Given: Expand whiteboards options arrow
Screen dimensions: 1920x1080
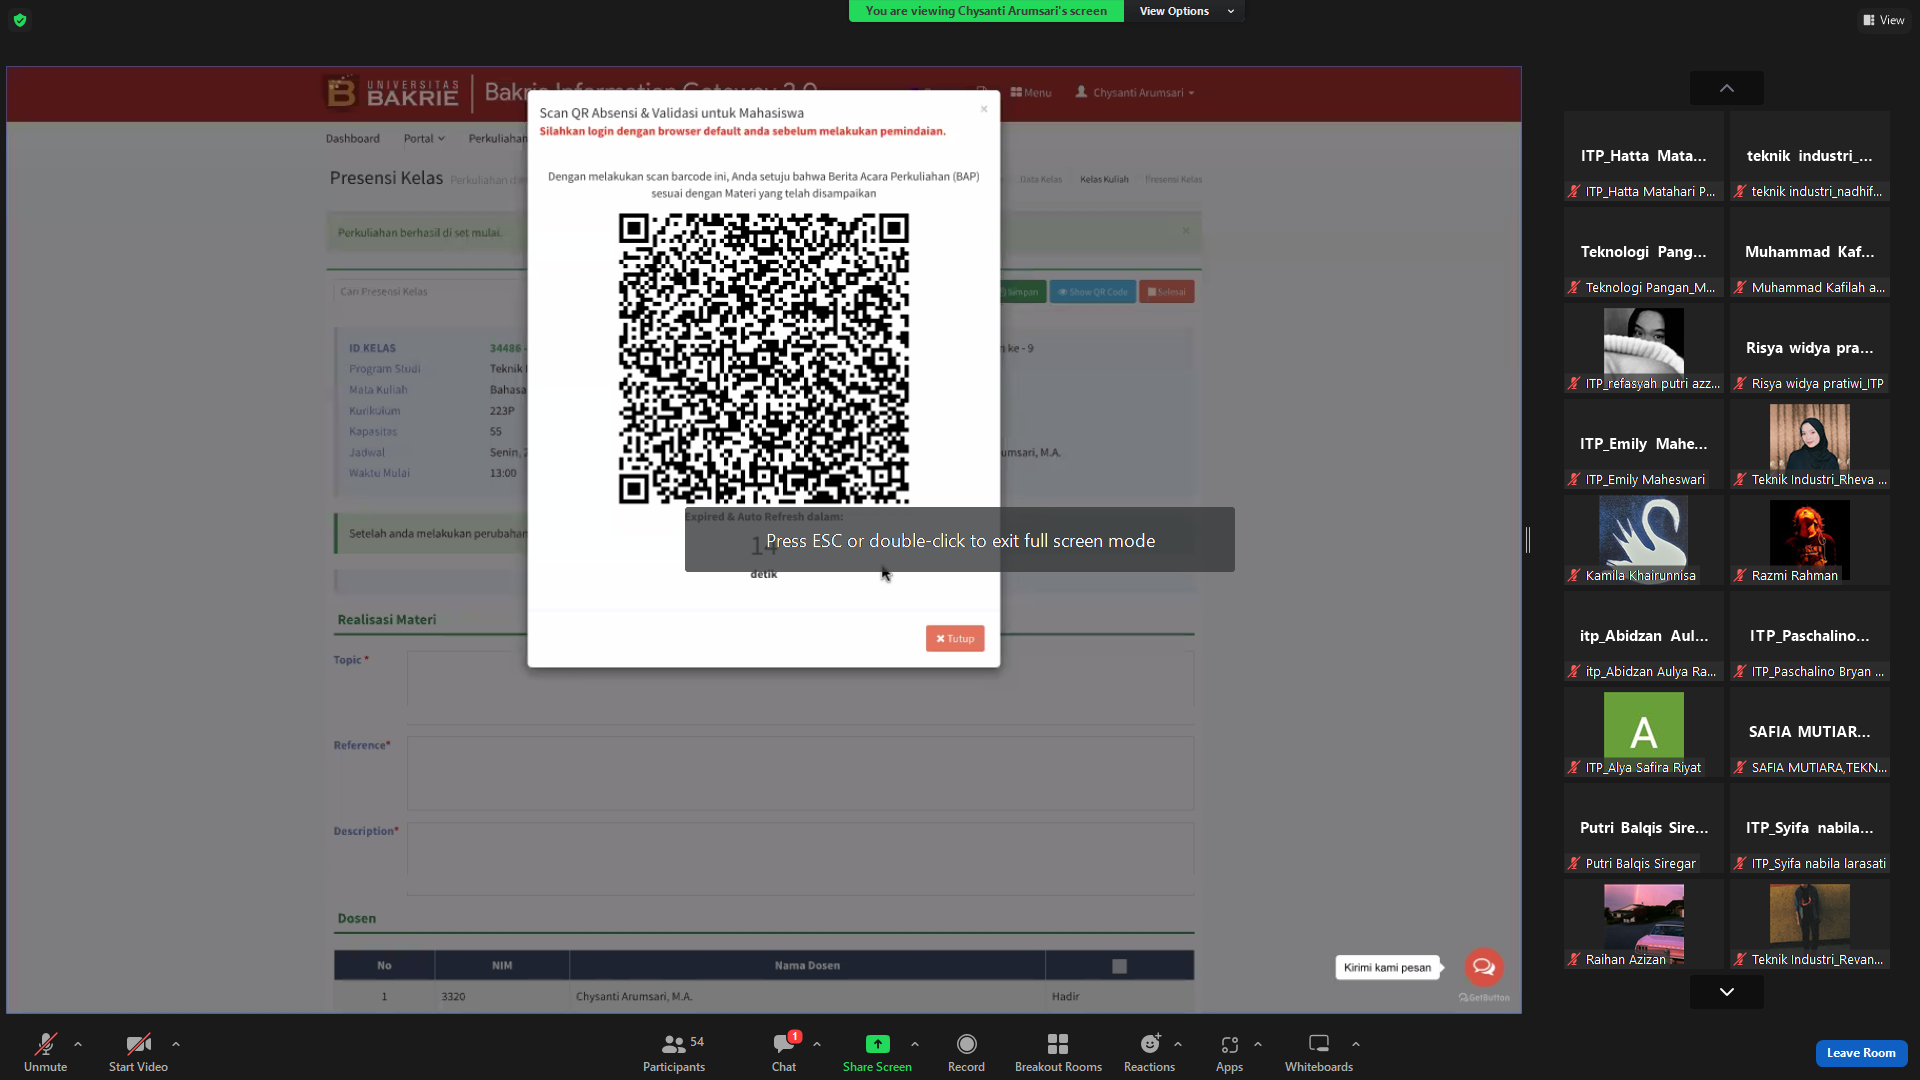Looking at the screenshot, I should [x=1356, y=1044].
